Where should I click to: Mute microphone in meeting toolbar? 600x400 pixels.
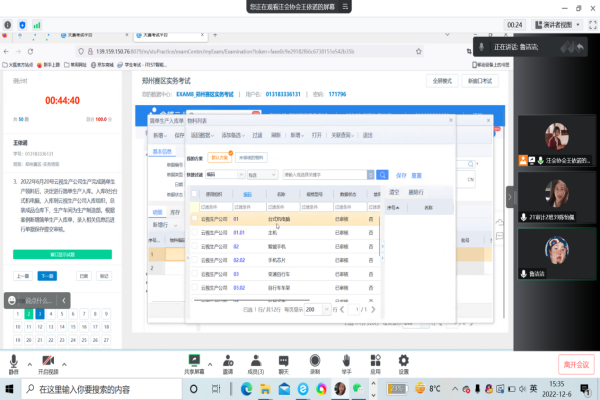click(14, 360)
